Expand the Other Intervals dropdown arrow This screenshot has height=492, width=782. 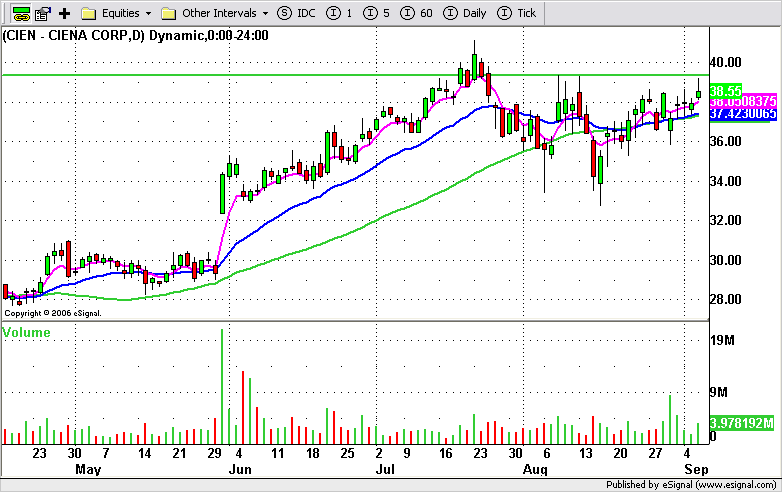265,13
